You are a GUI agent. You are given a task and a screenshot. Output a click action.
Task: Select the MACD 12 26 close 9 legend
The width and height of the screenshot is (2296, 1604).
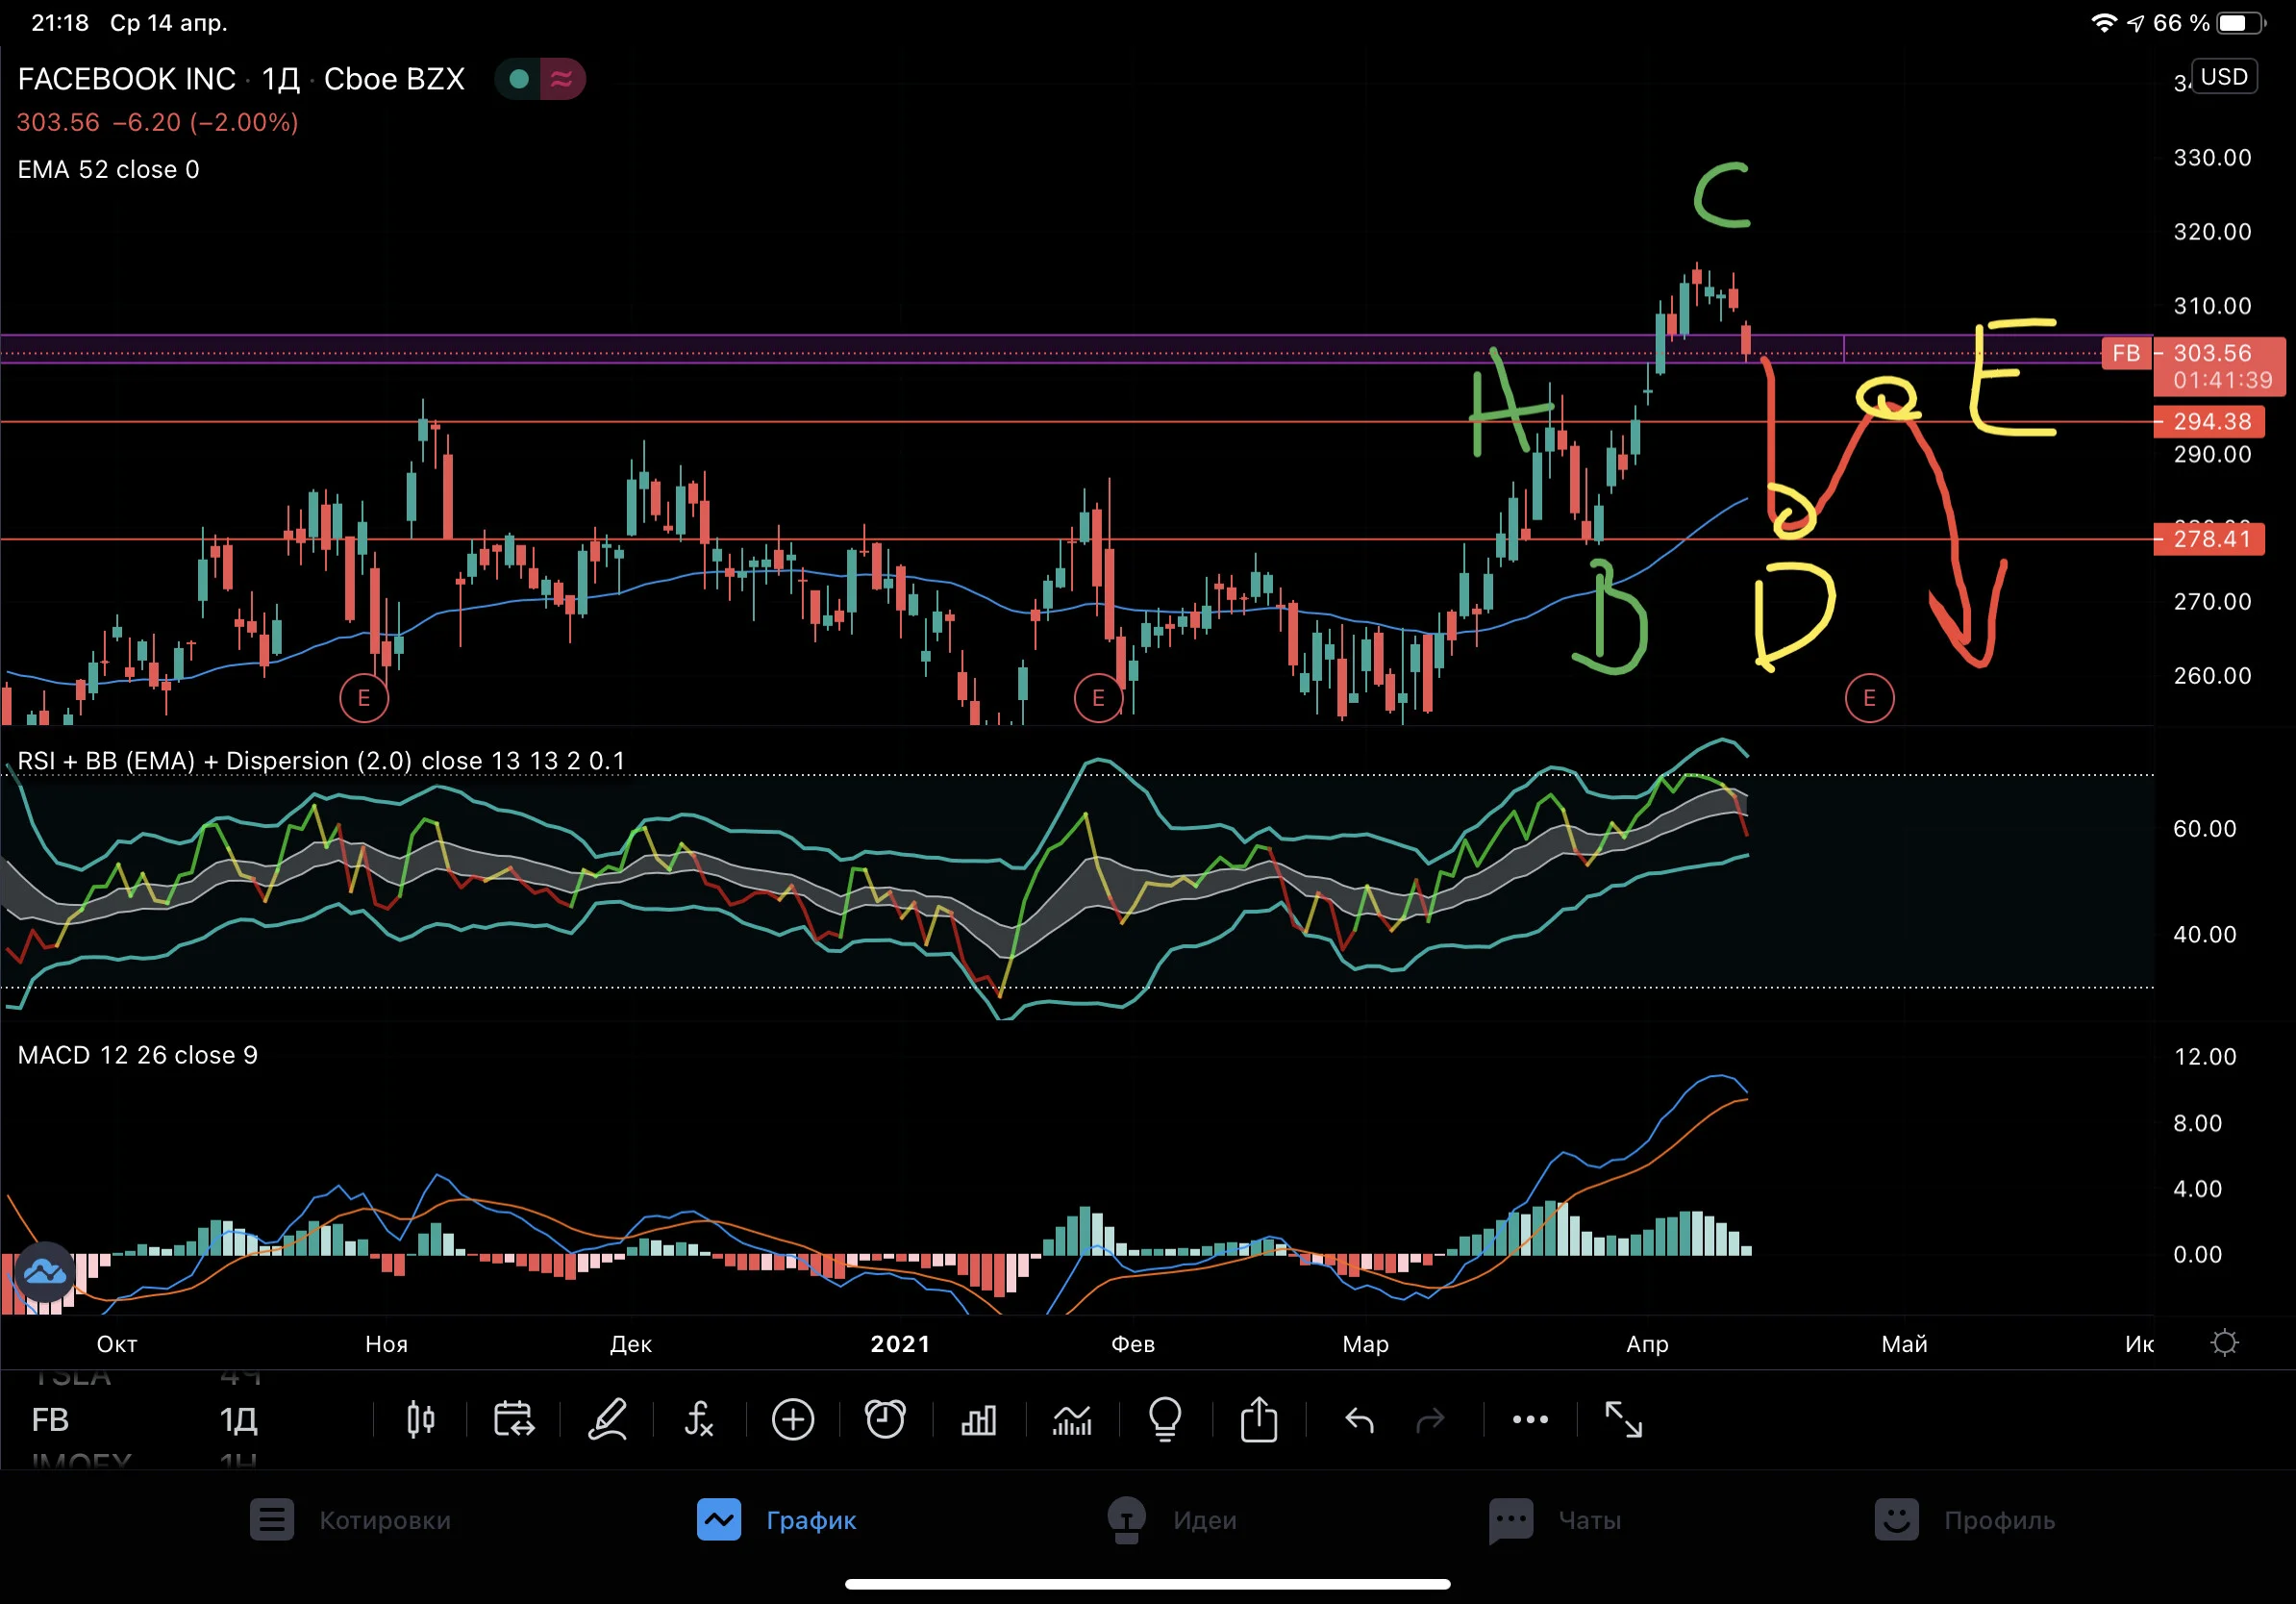[x=137, y=1055]
